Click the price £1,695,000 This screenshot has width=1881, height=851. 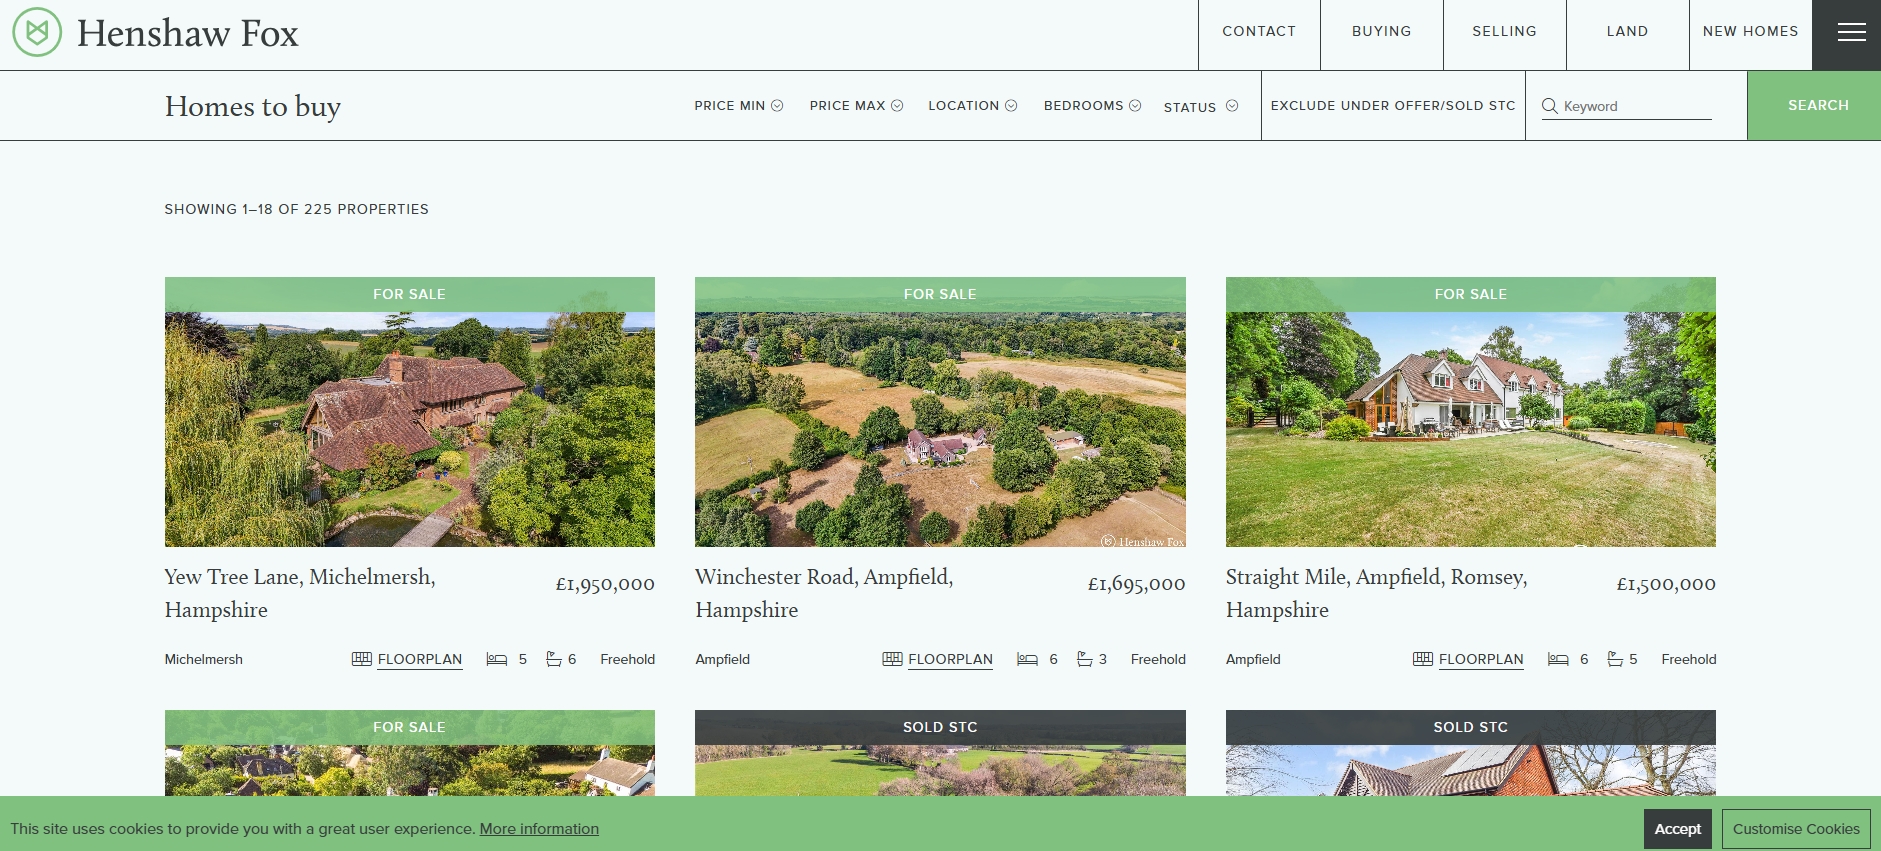pyautogui.click(x=1136, y=584)
